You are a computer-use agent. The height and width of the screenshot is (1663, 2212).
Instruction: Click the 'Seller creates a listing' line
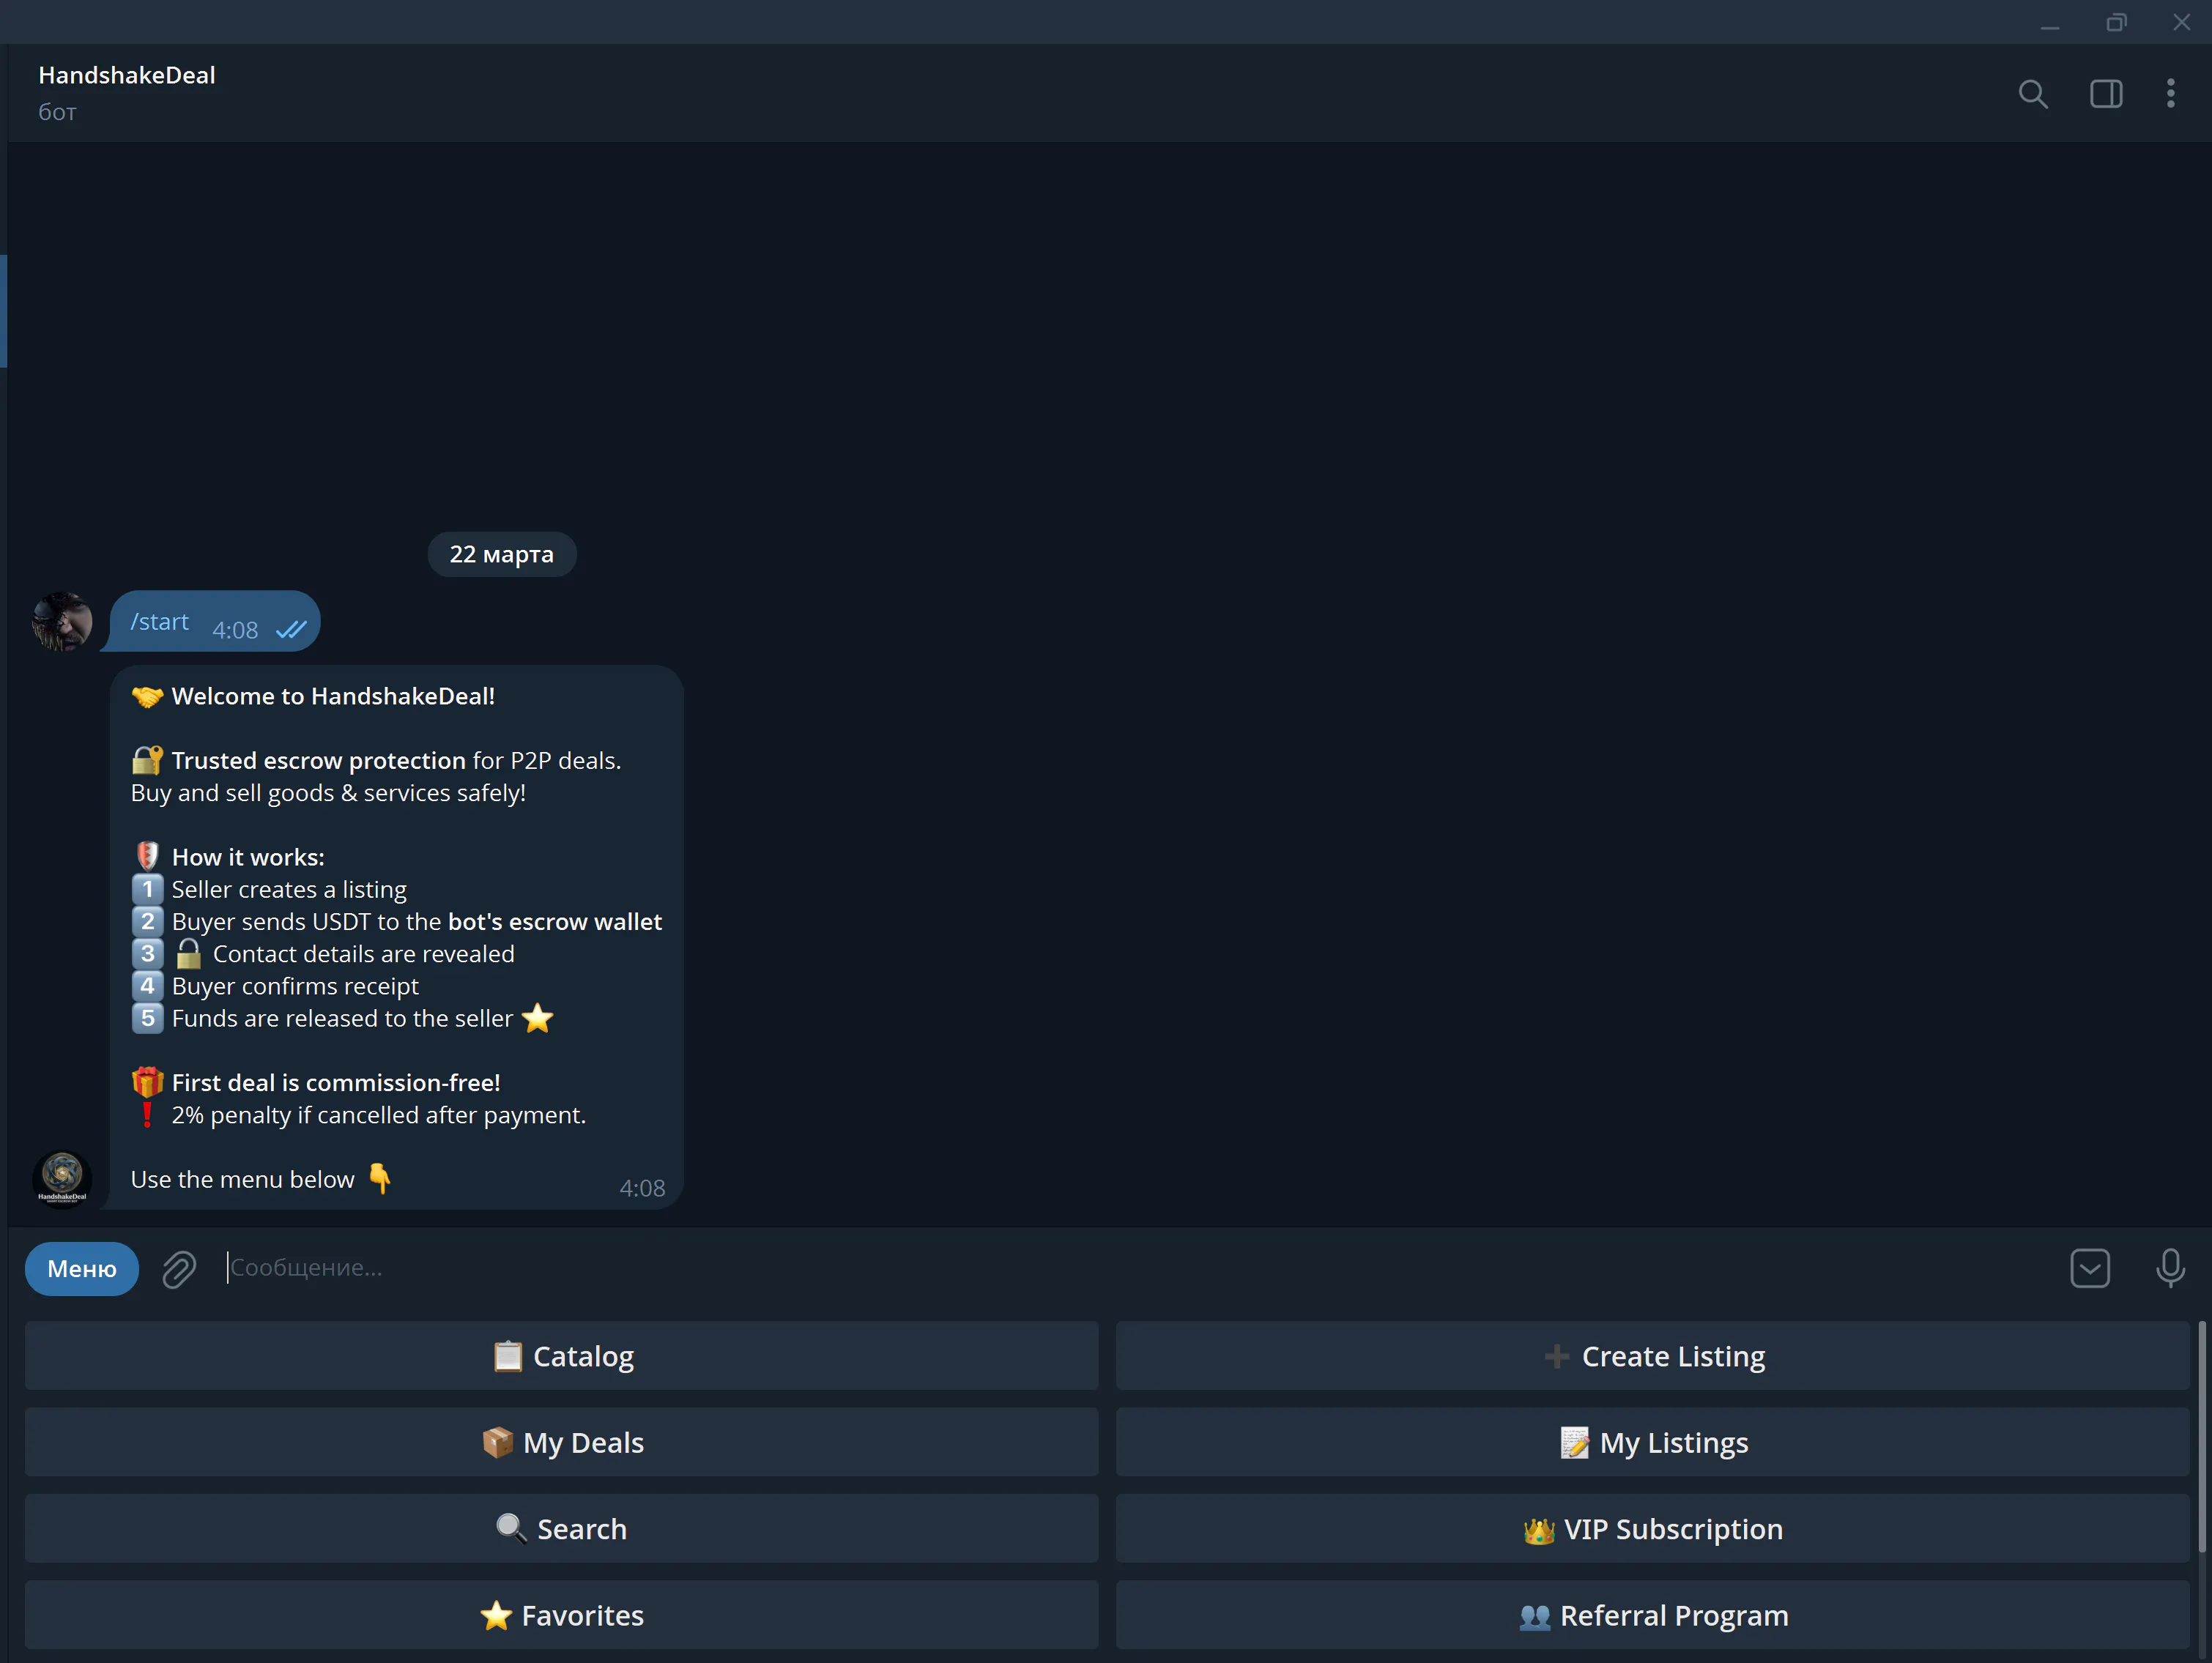289,890
